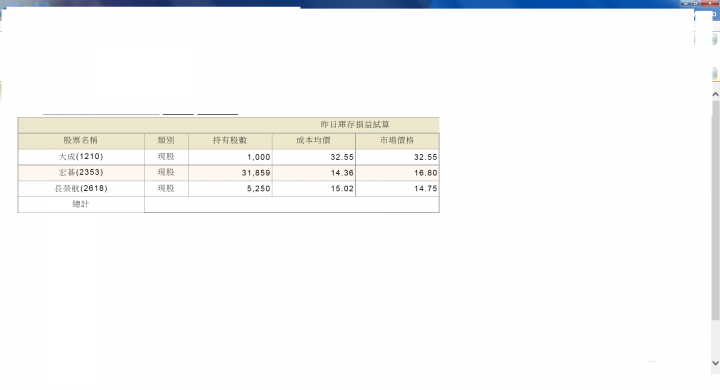Viewport: 720px width, 390px height.
Task: Click the 市場價格 column header
Action: pyautogui.click(x=397, y=141)
